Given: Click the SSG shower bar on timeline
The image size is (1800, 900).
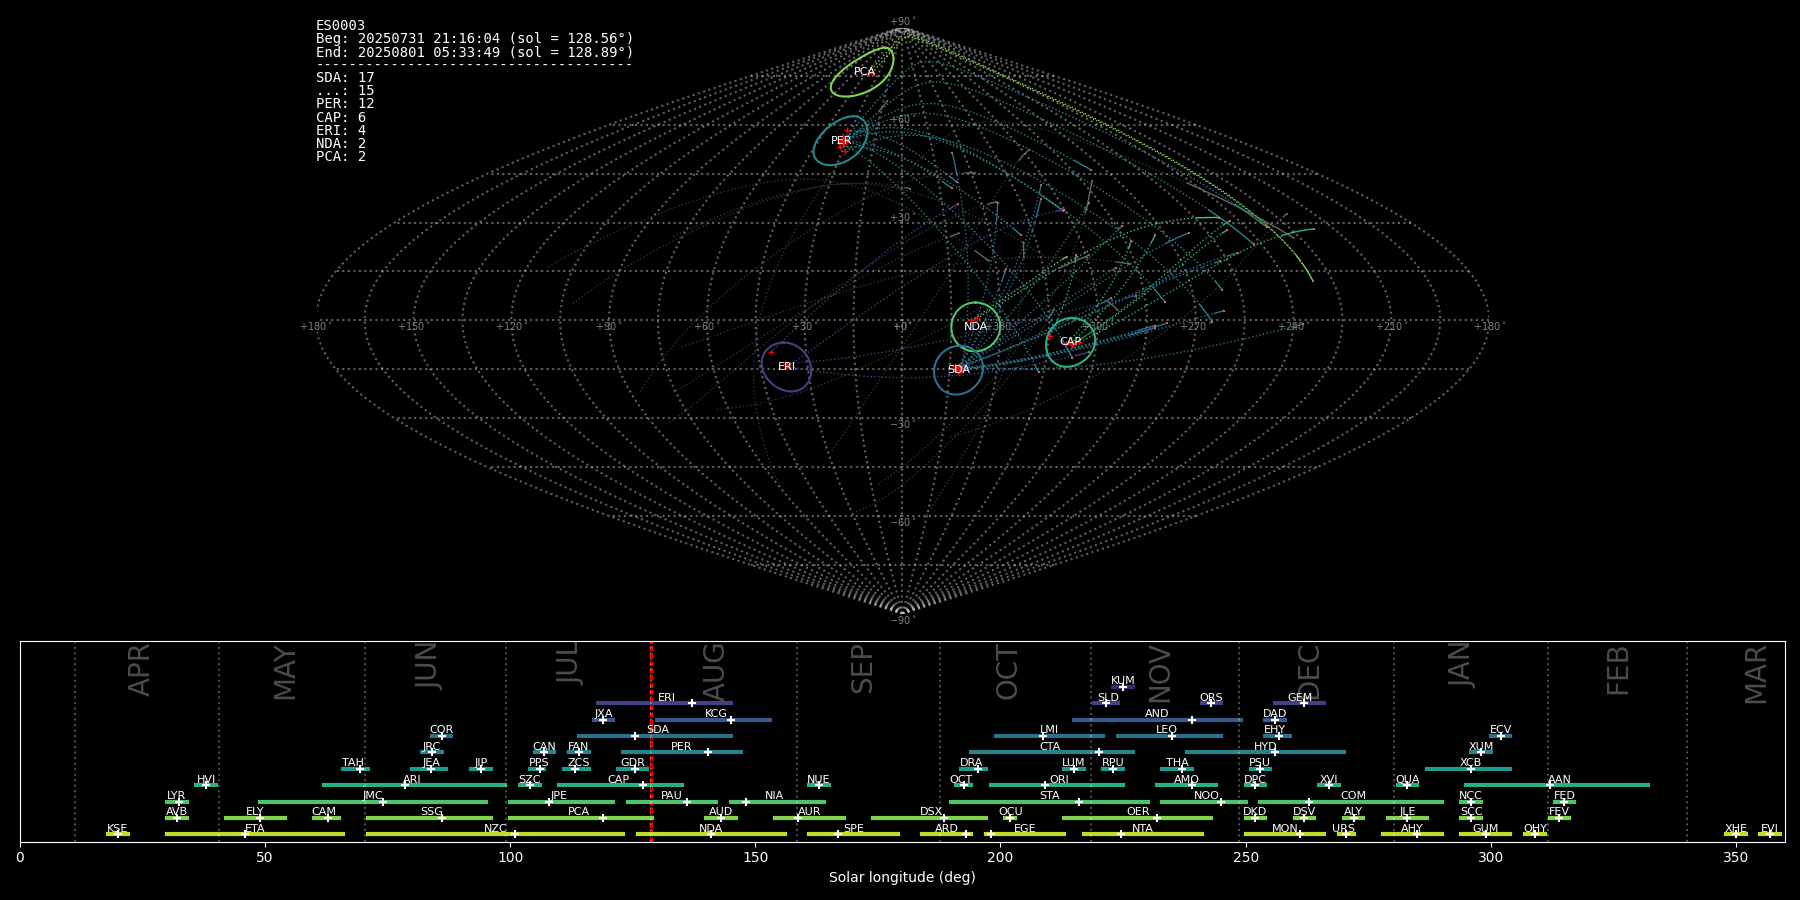Looking at the screenshot, I should [x=429, y=818].
